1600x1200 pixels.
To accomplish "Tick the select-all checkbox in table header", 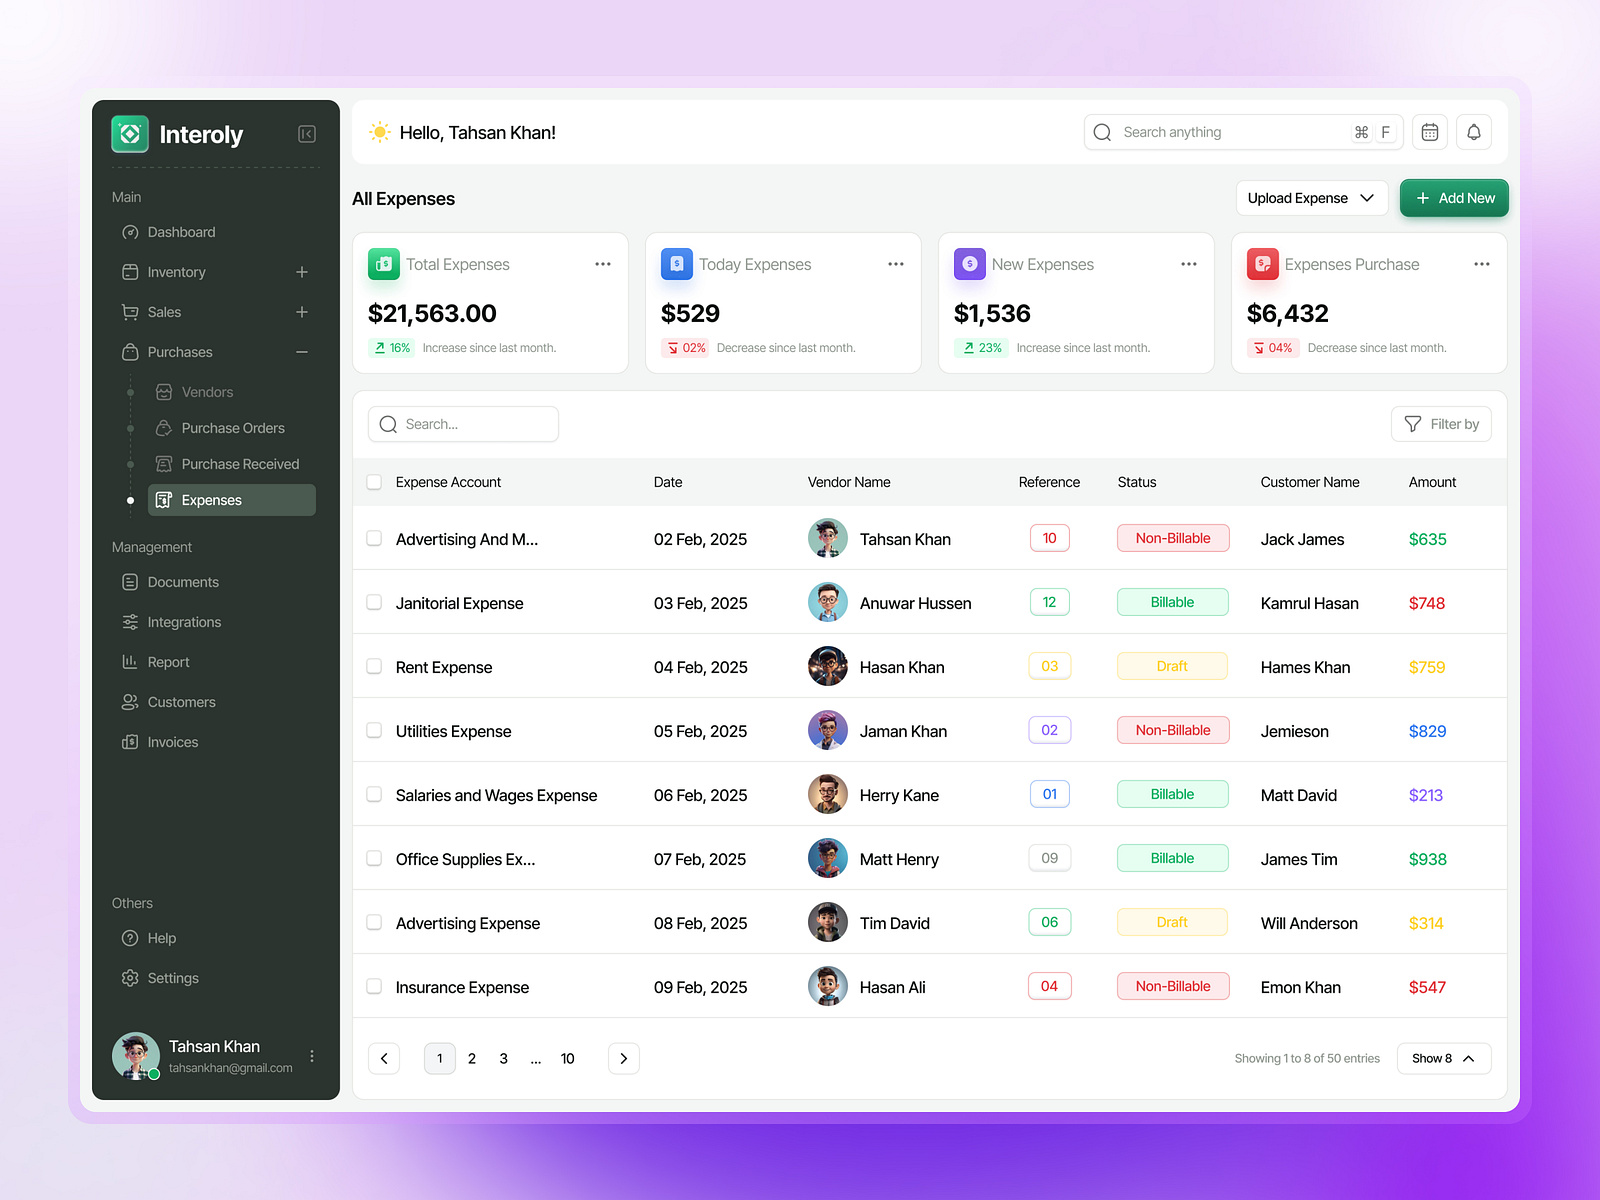I will click(373, 481).
